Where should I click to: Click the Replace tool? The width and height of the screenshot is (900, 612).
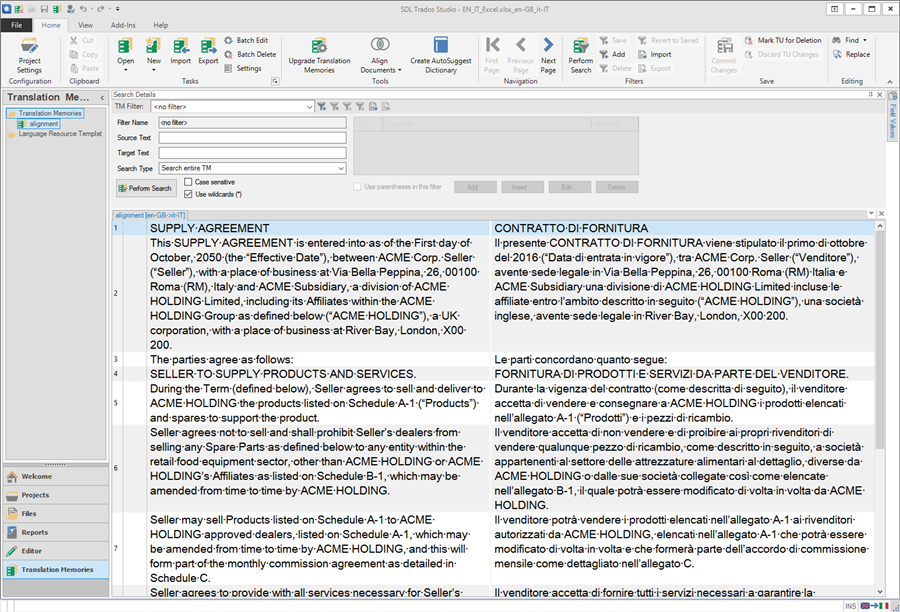pos(852,54)
